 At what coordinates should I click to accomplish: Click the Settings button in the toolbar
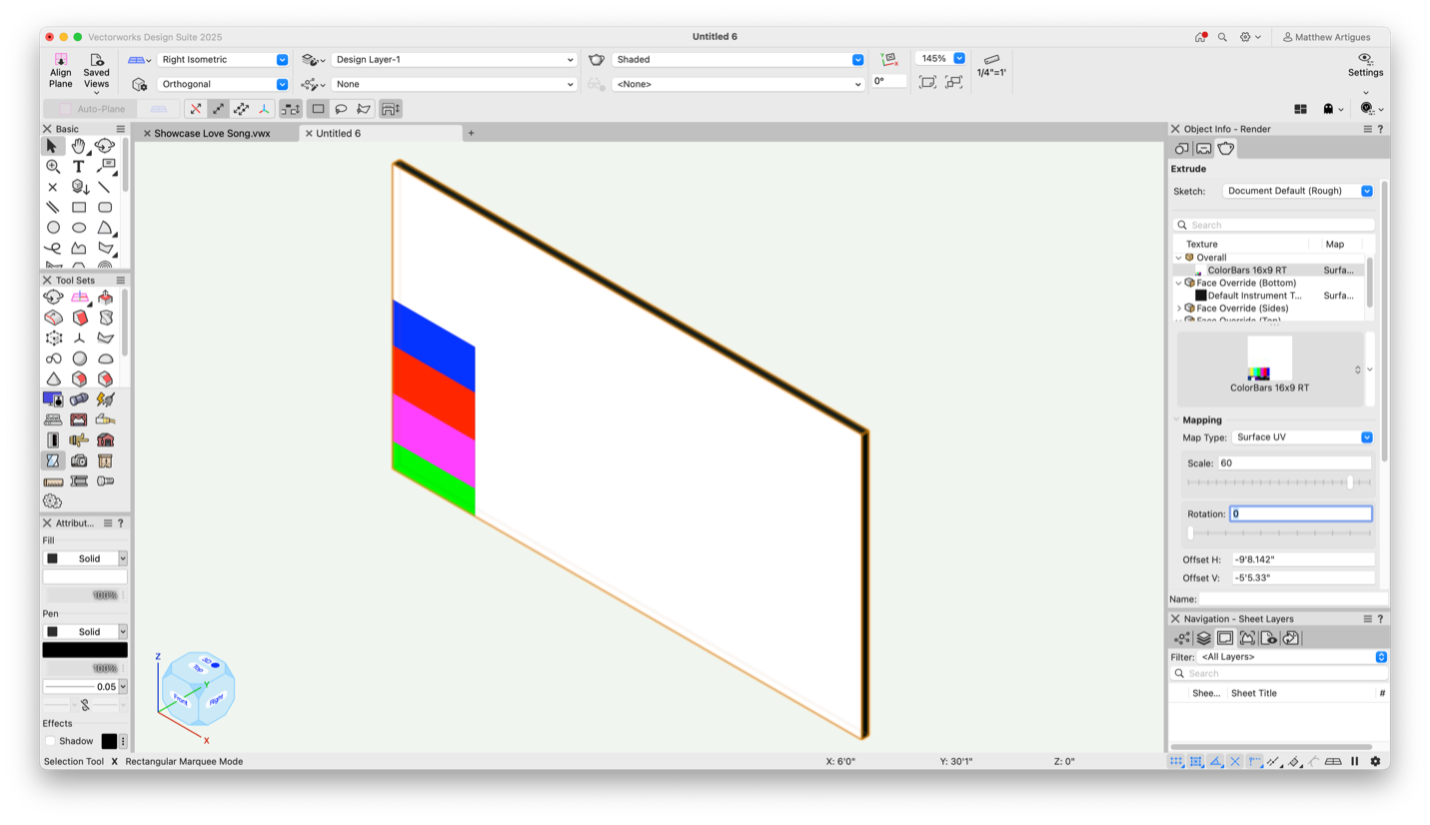coord(1365,65)
